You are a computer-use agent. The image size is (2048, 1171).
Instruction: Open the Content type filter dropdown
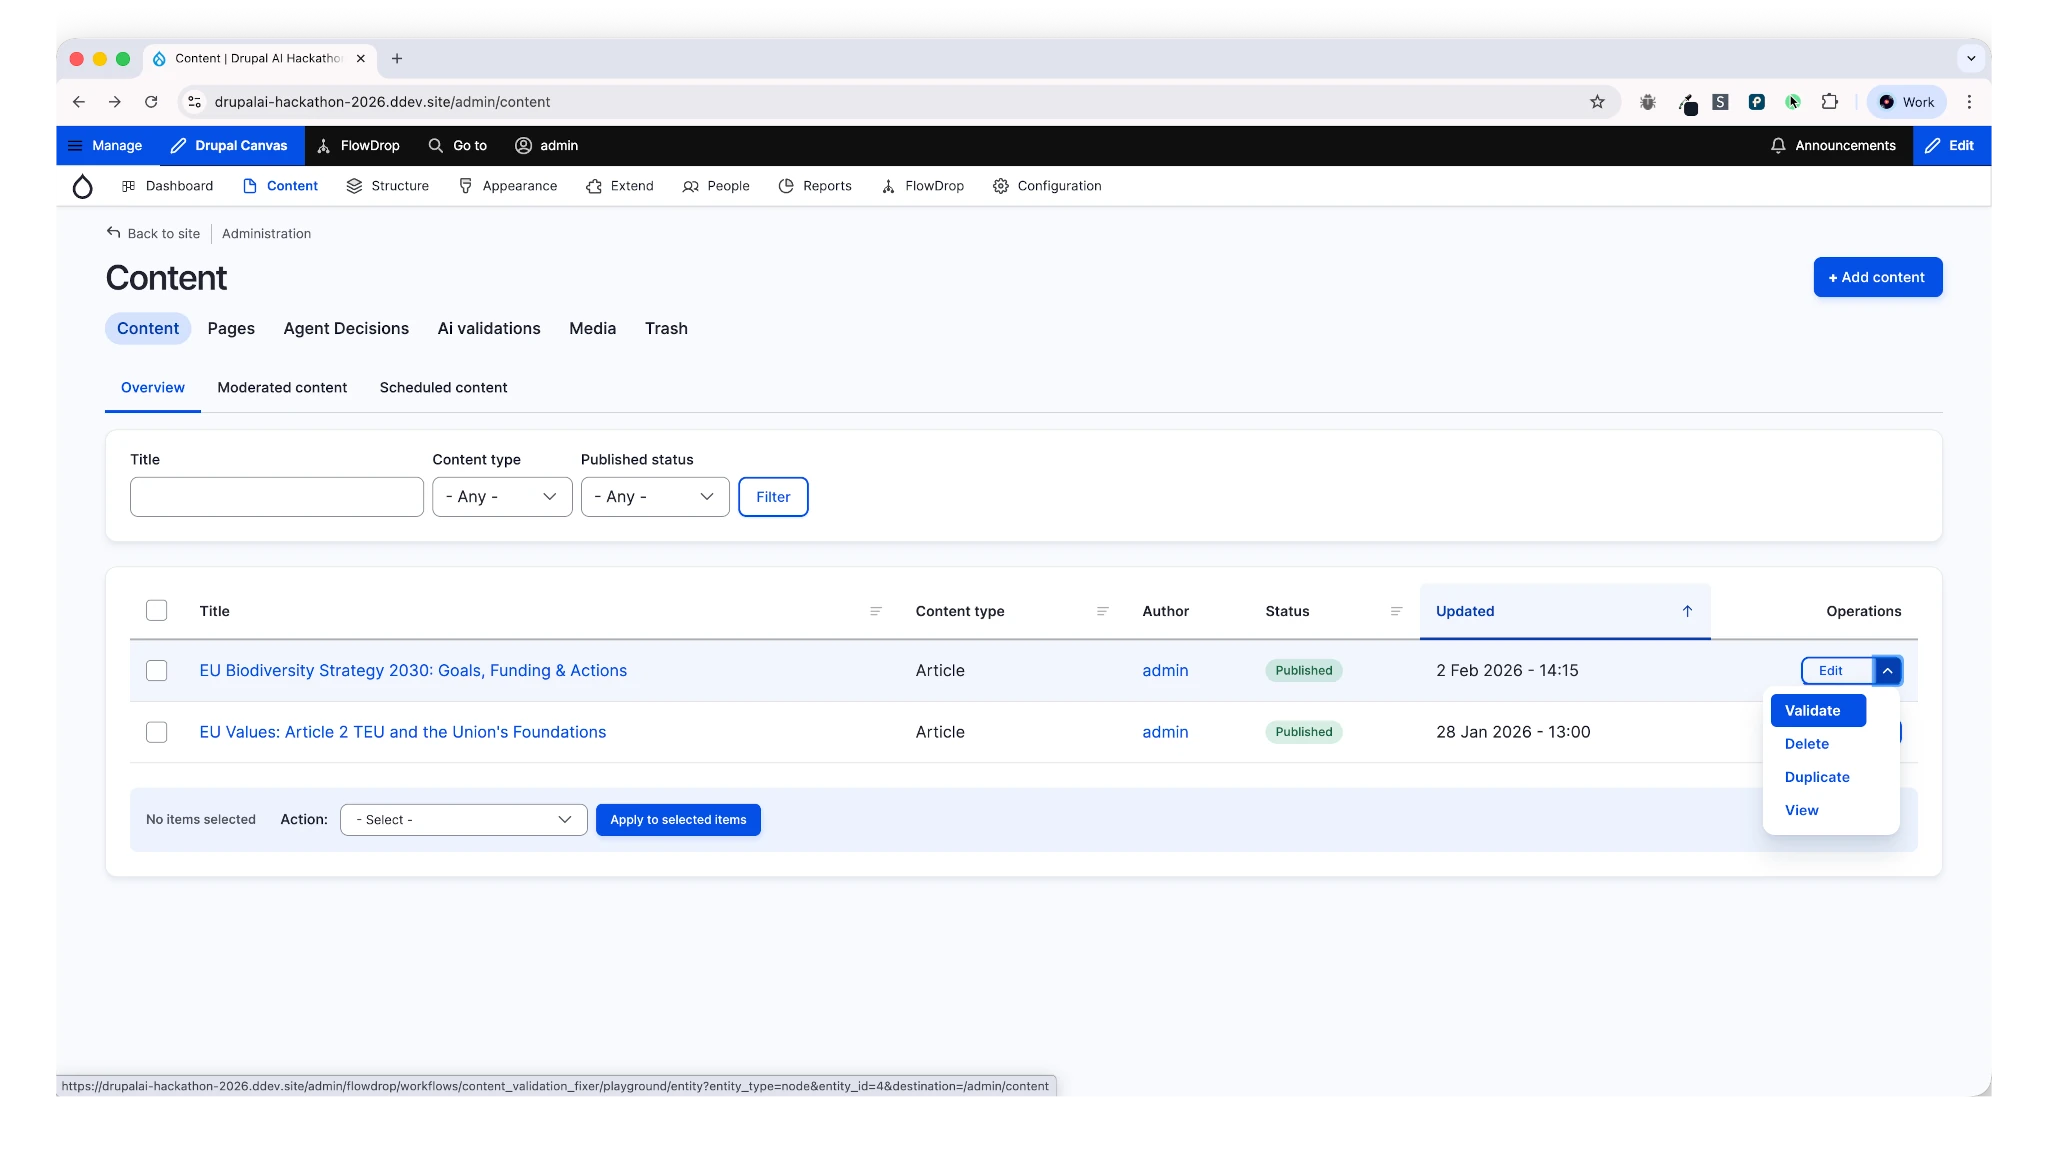click(x=502, y=497)
